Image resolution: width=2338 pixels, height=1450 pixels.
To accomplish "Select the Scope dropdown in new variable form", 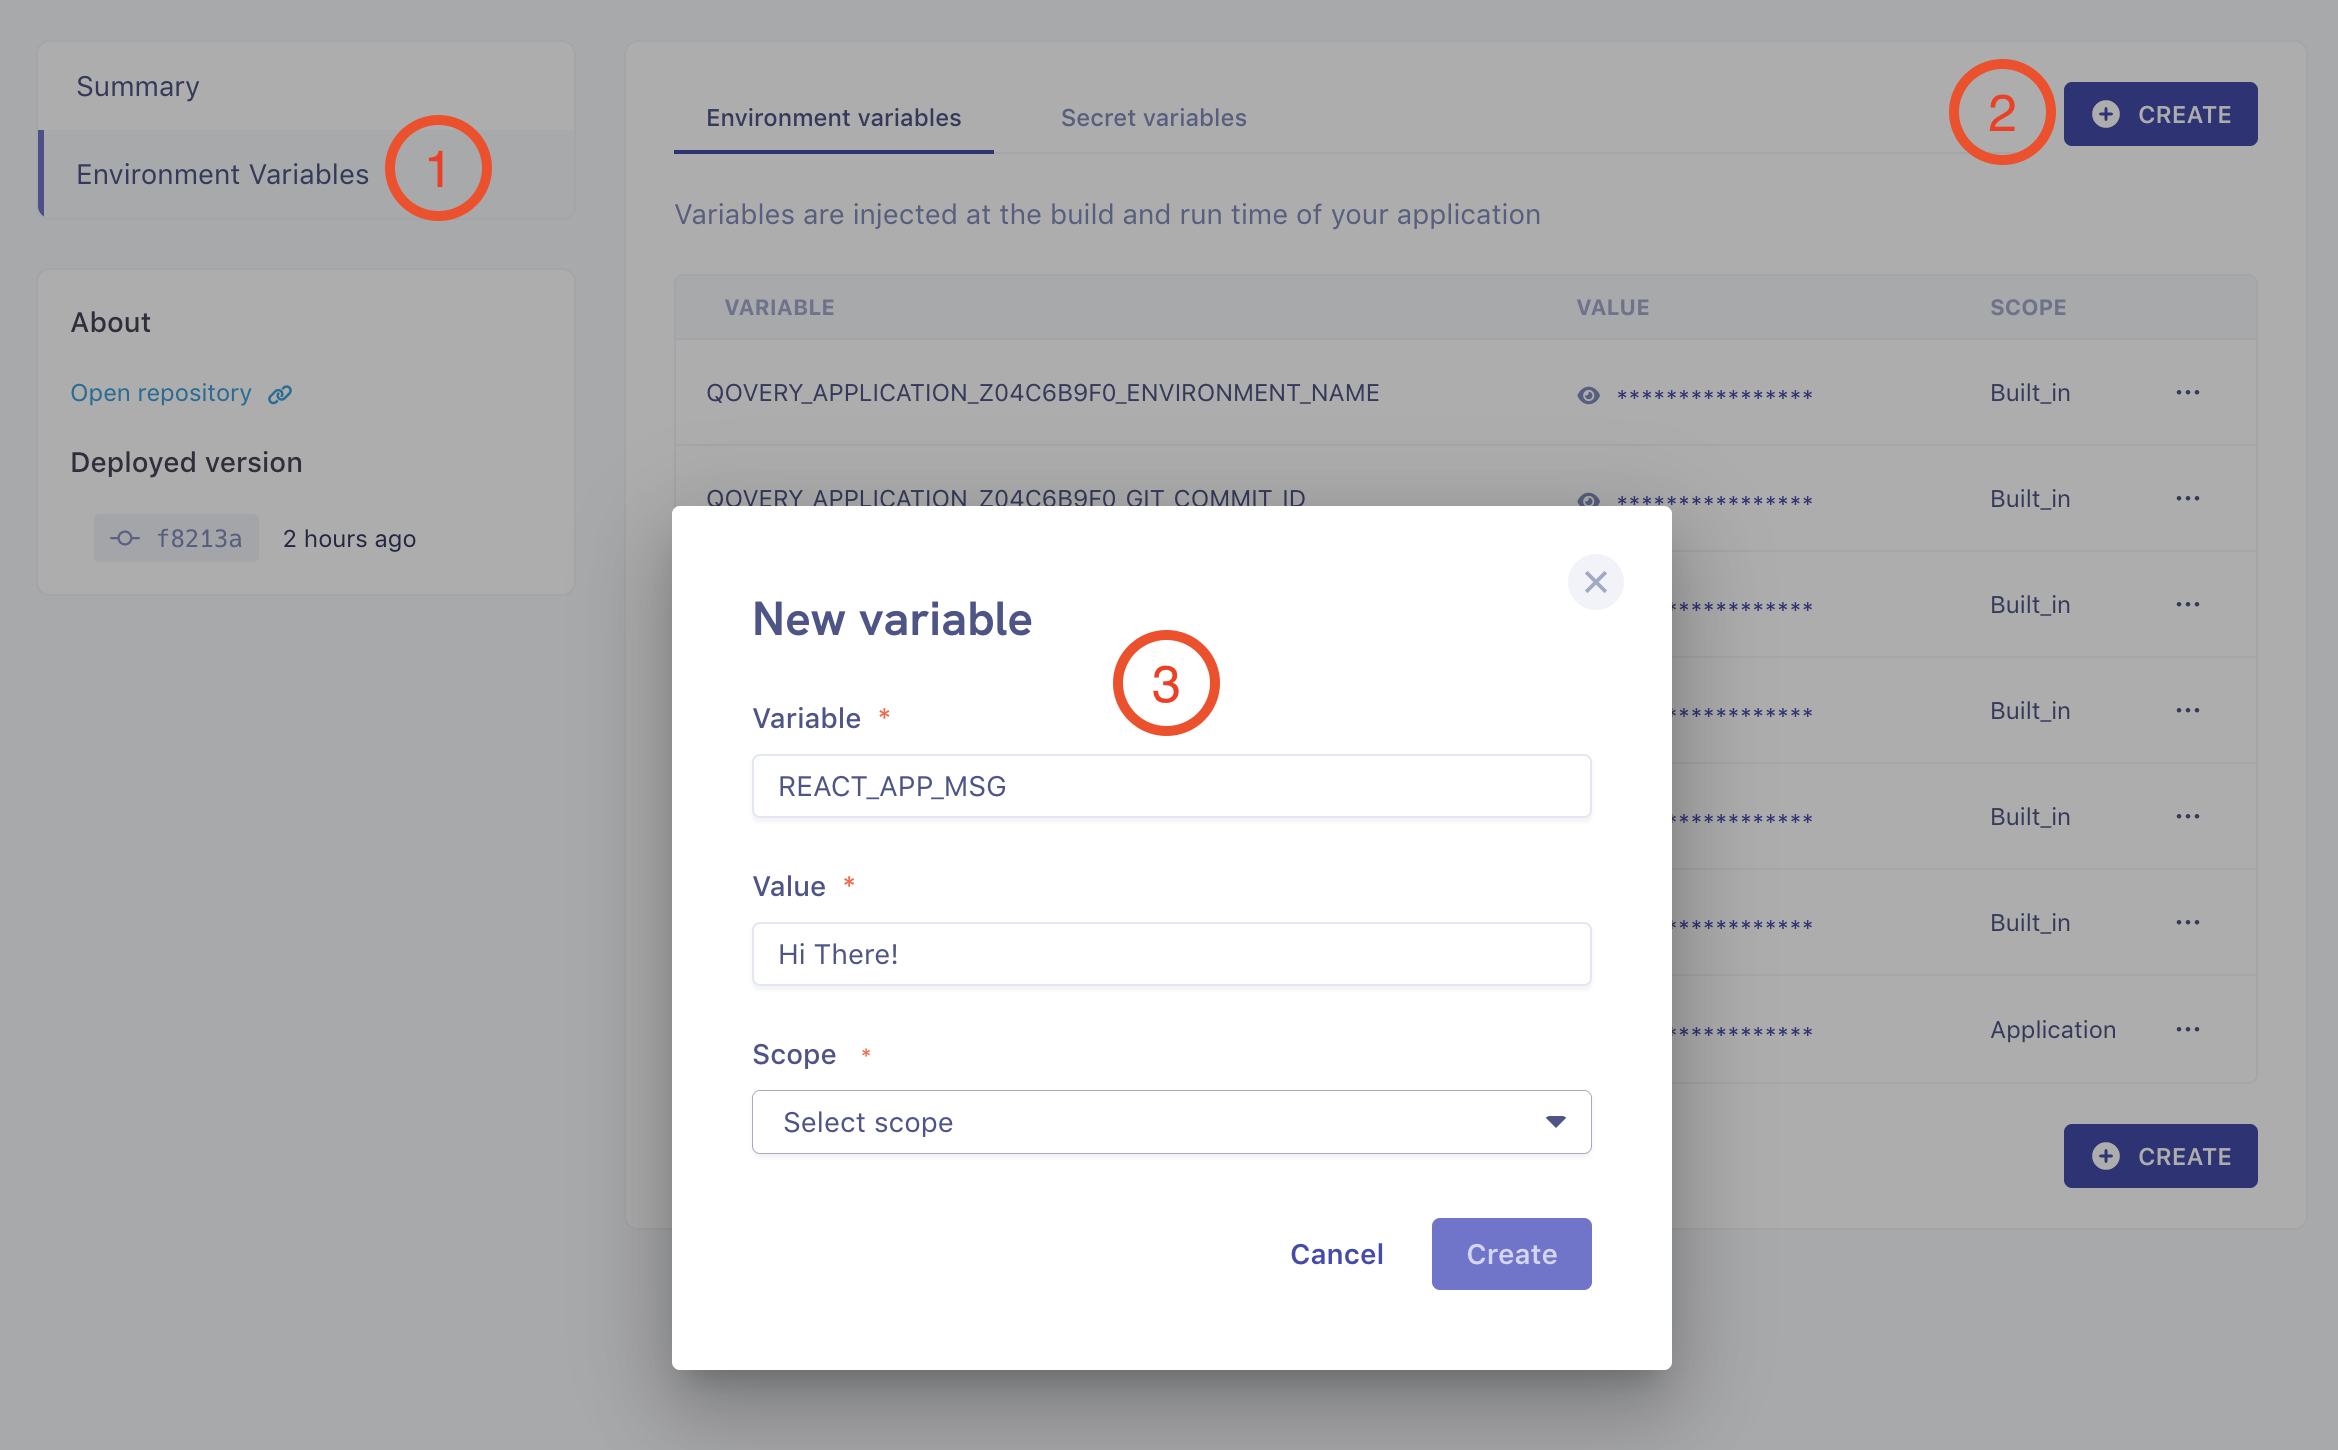I will tap(1169, 1121).
